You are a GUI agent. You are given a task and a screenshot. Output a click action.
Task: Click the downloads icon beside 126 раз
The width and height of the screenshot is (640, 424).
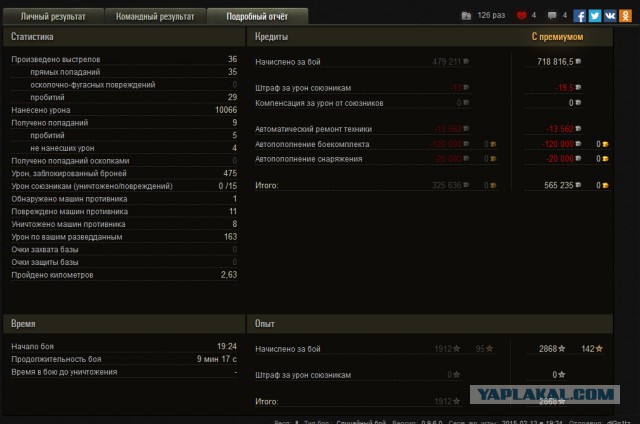coord(466,16)
